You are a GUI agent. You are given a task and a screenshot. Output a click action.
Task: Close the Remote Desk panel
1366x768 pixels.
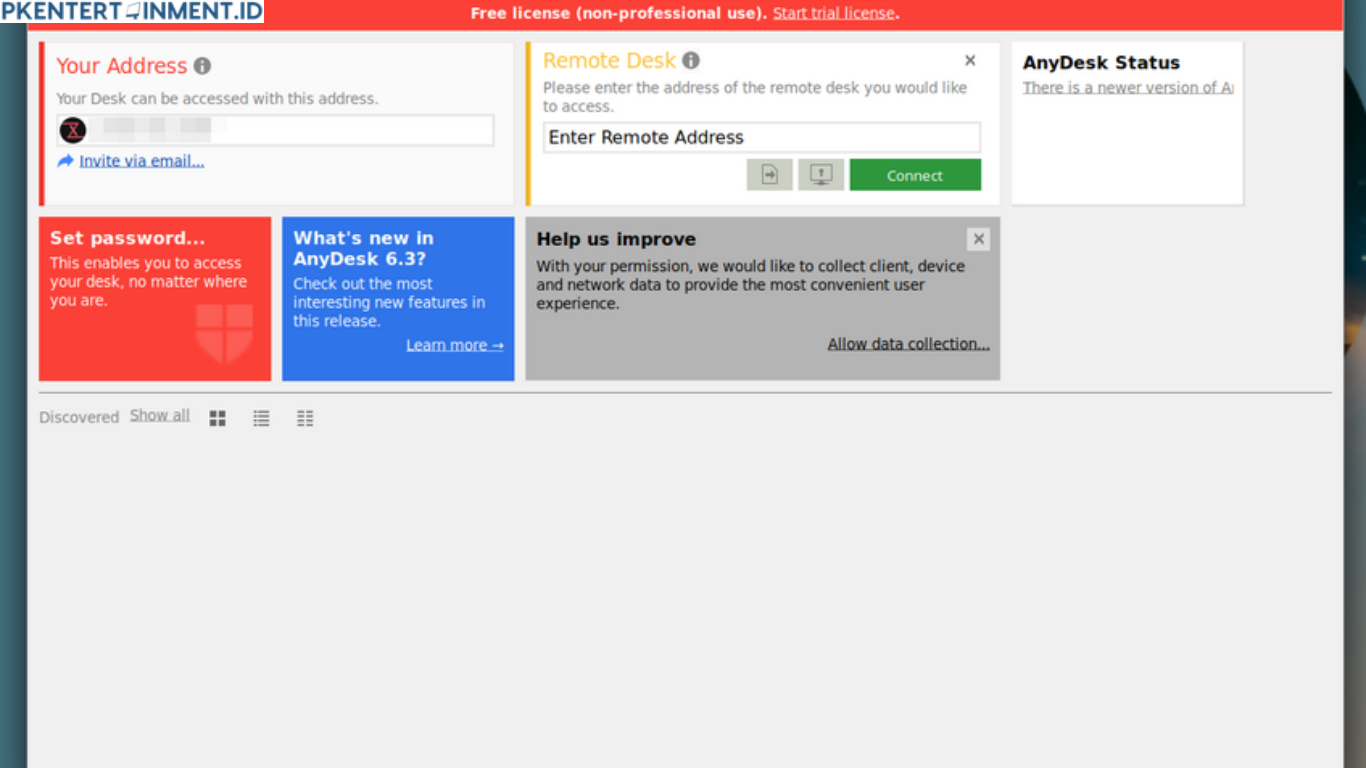(970, 61)
